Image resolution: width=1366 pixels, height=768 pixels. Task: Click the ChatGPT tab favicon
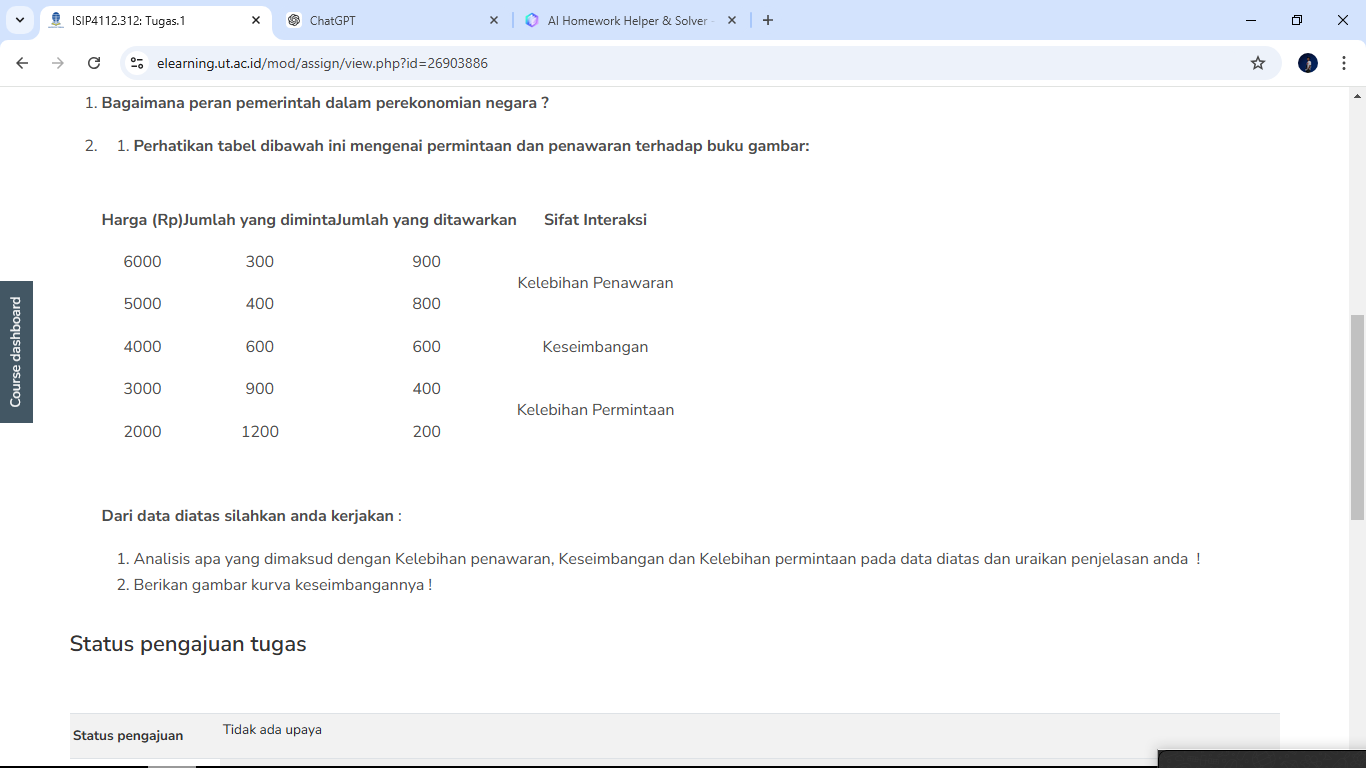[294, 20]
